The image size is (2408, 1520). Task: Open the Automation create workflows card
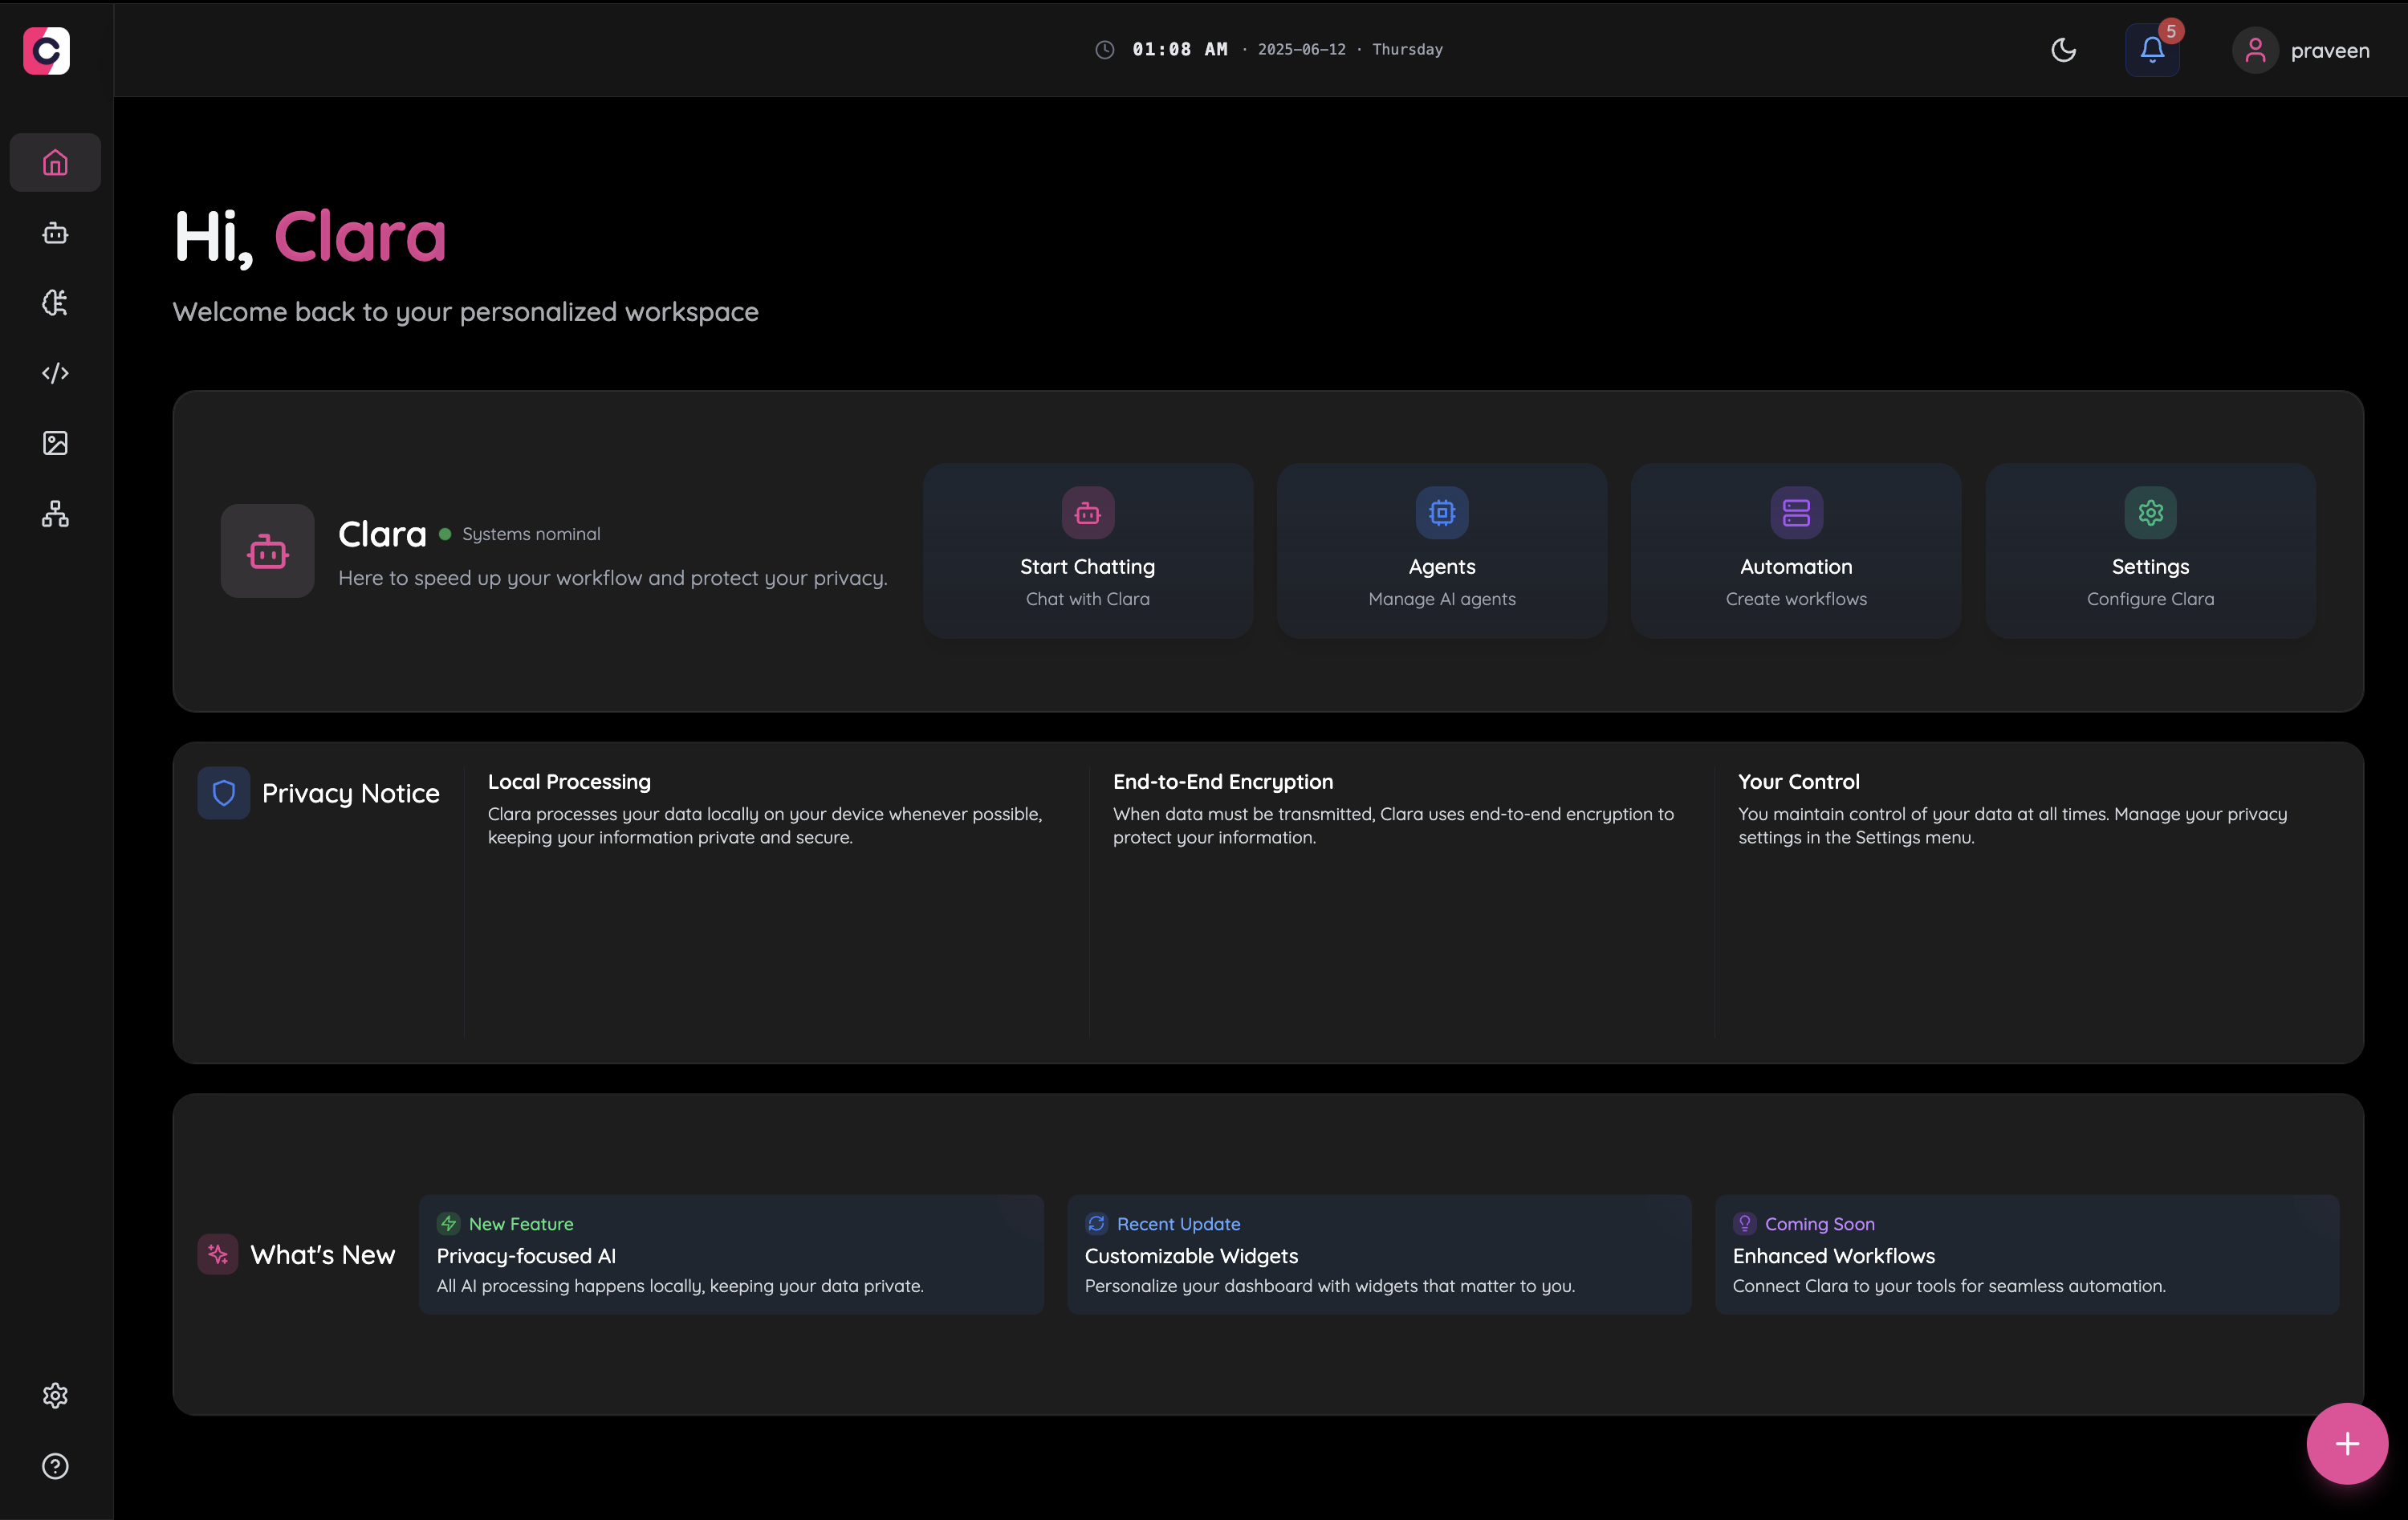point(1795,550)
